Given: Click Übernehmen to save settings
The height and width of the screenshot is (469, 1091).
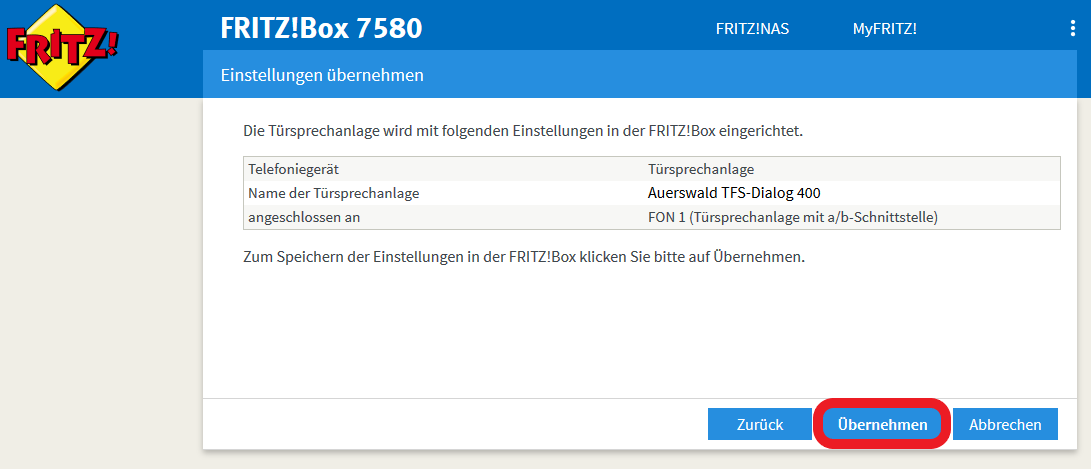Looking at the screenshot, I should 882,424.
